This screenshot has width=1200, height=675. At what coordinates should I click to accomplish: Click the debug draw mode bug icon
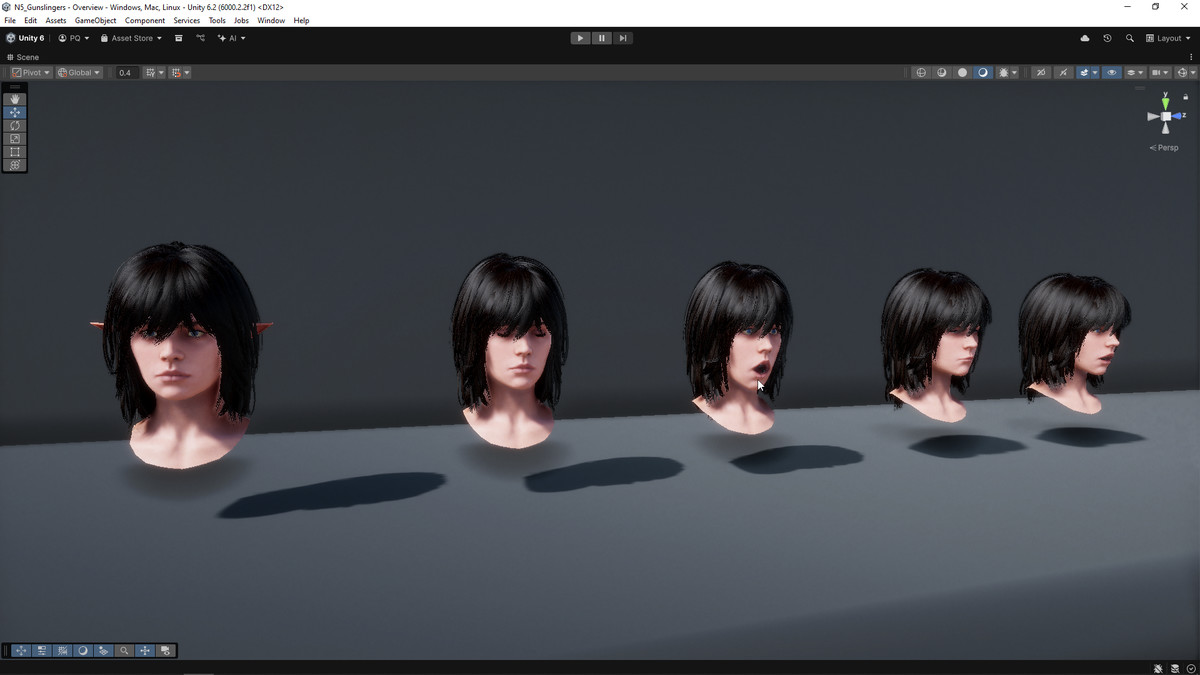1003,72
